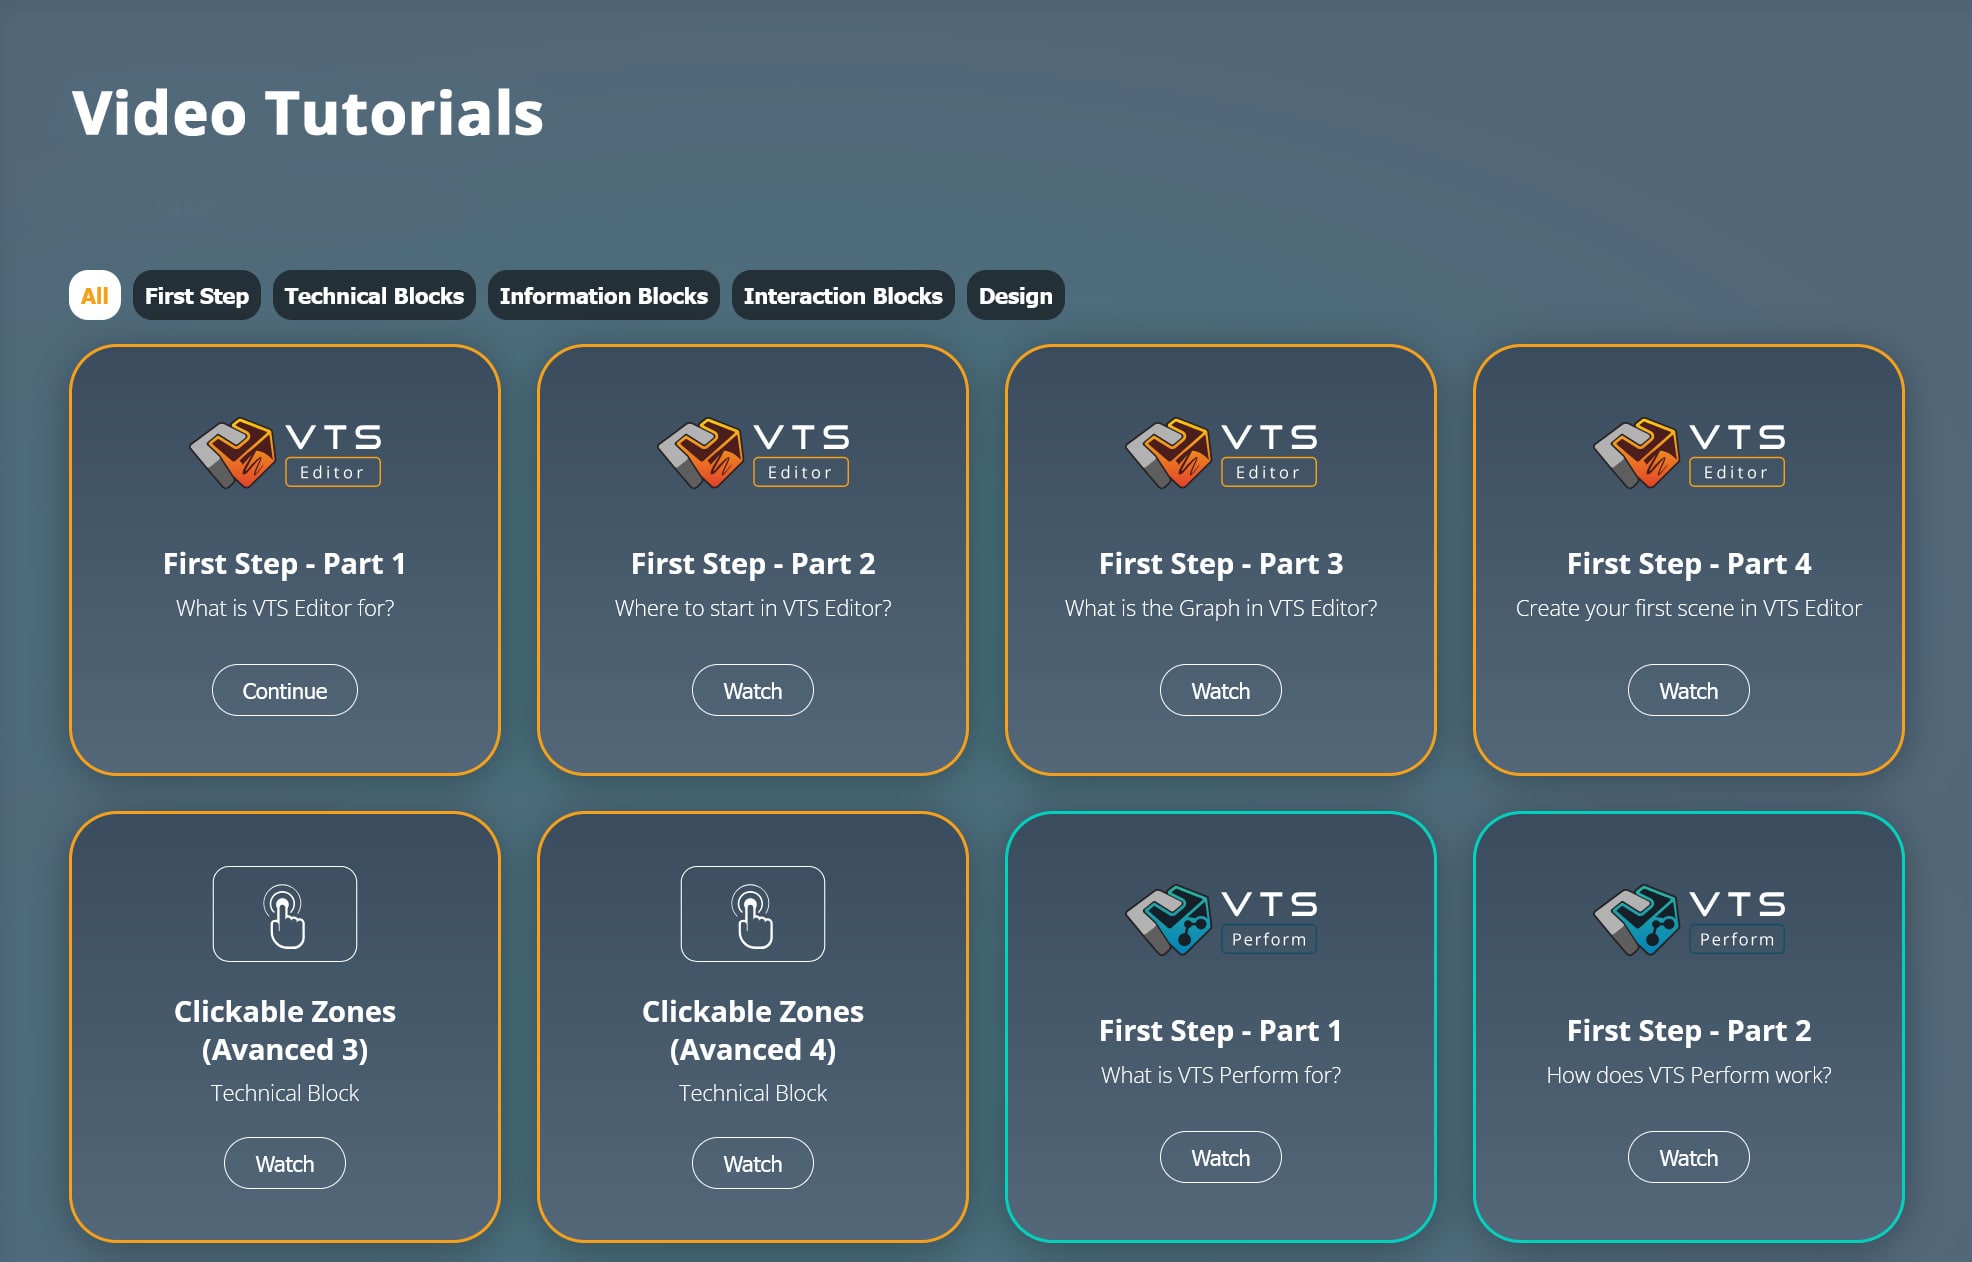Click the VTS Editor logo on First Step Part 2
Image resolution: width=1972 pixels, height=1262 pixels.
click(753, 452)
